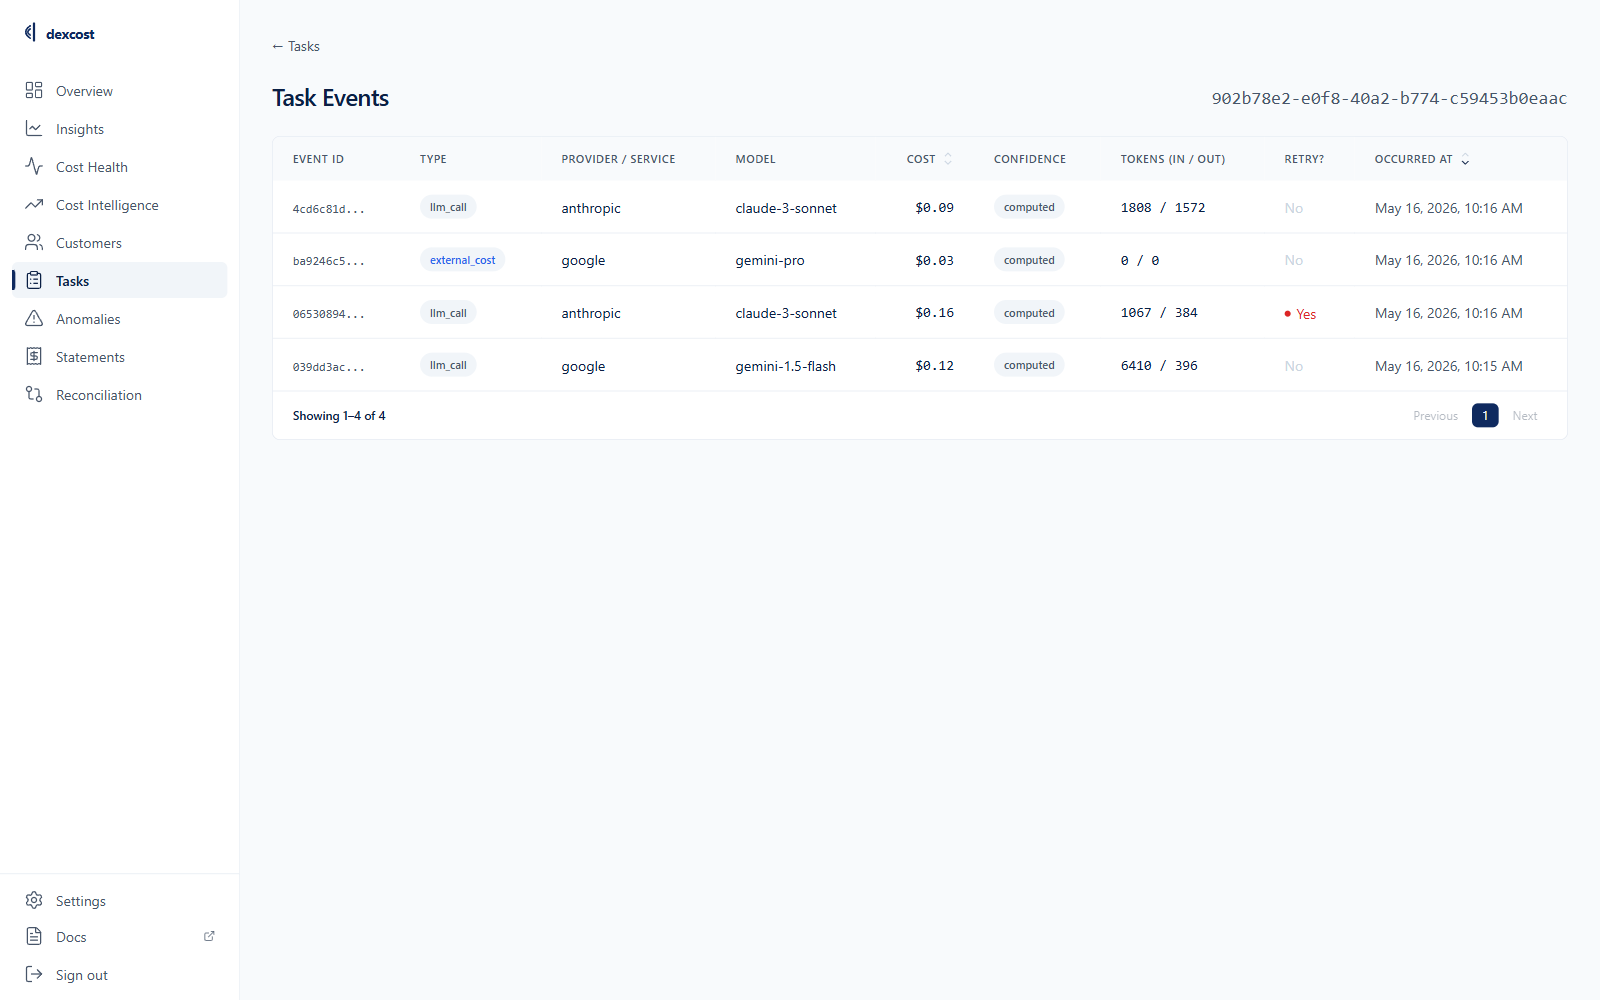
Task: Select Tasks in the sidebar
Action: click(120, 281)
